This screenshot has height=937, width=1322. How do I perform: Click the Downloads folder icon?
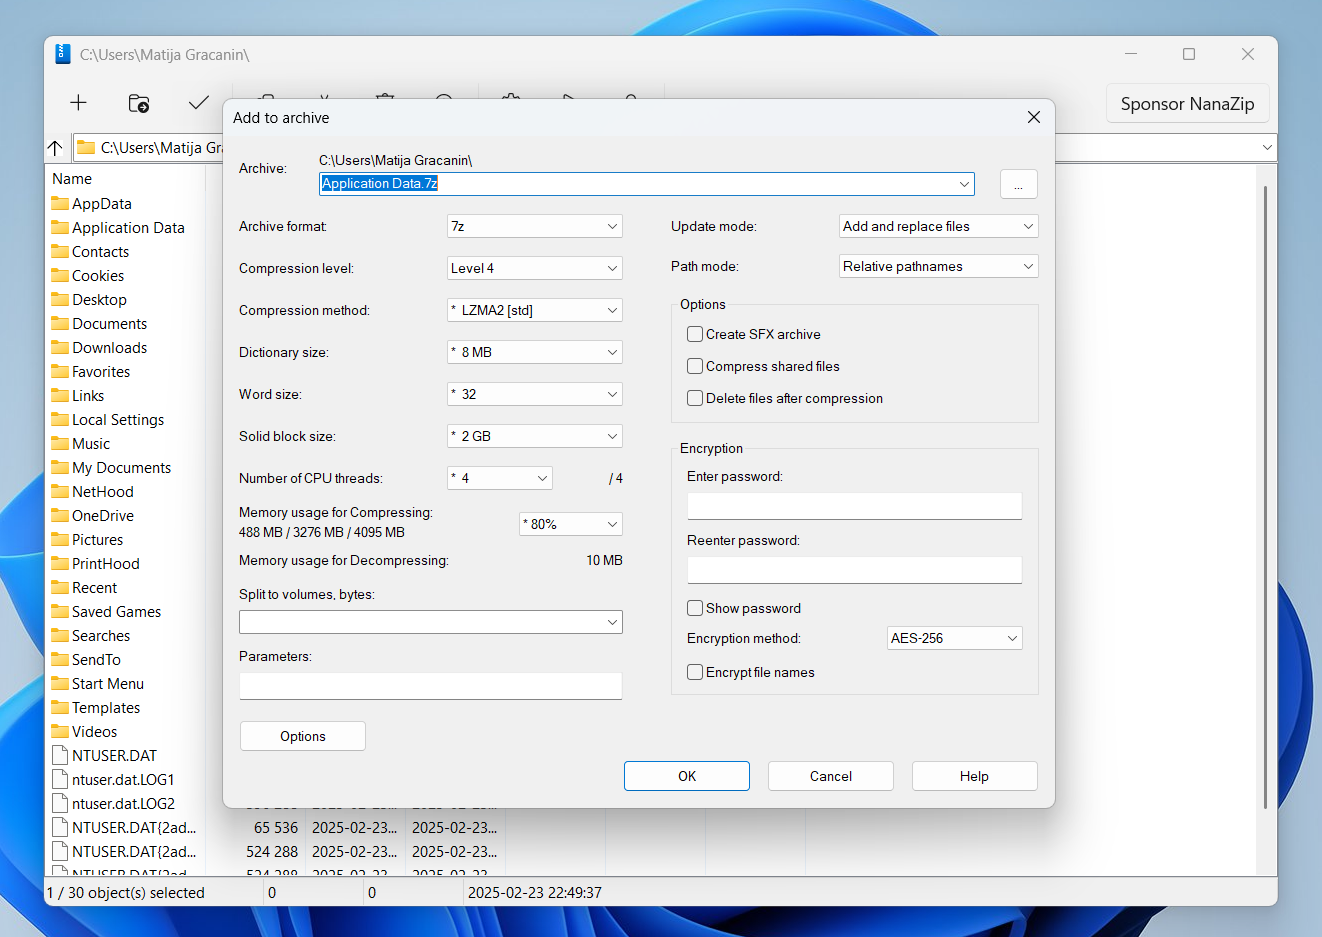pos(60,347)
